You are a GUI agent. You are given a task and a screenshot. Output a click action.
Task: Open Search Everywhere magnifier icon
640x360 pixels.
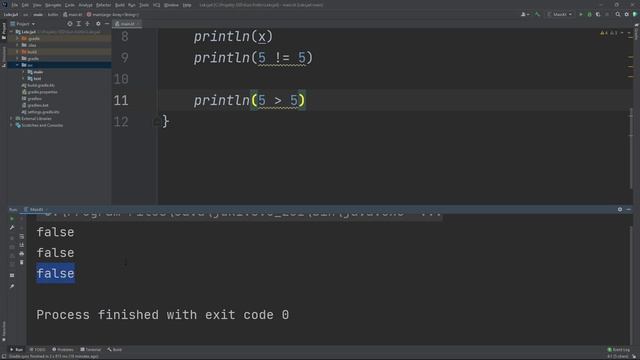[618, 14]
